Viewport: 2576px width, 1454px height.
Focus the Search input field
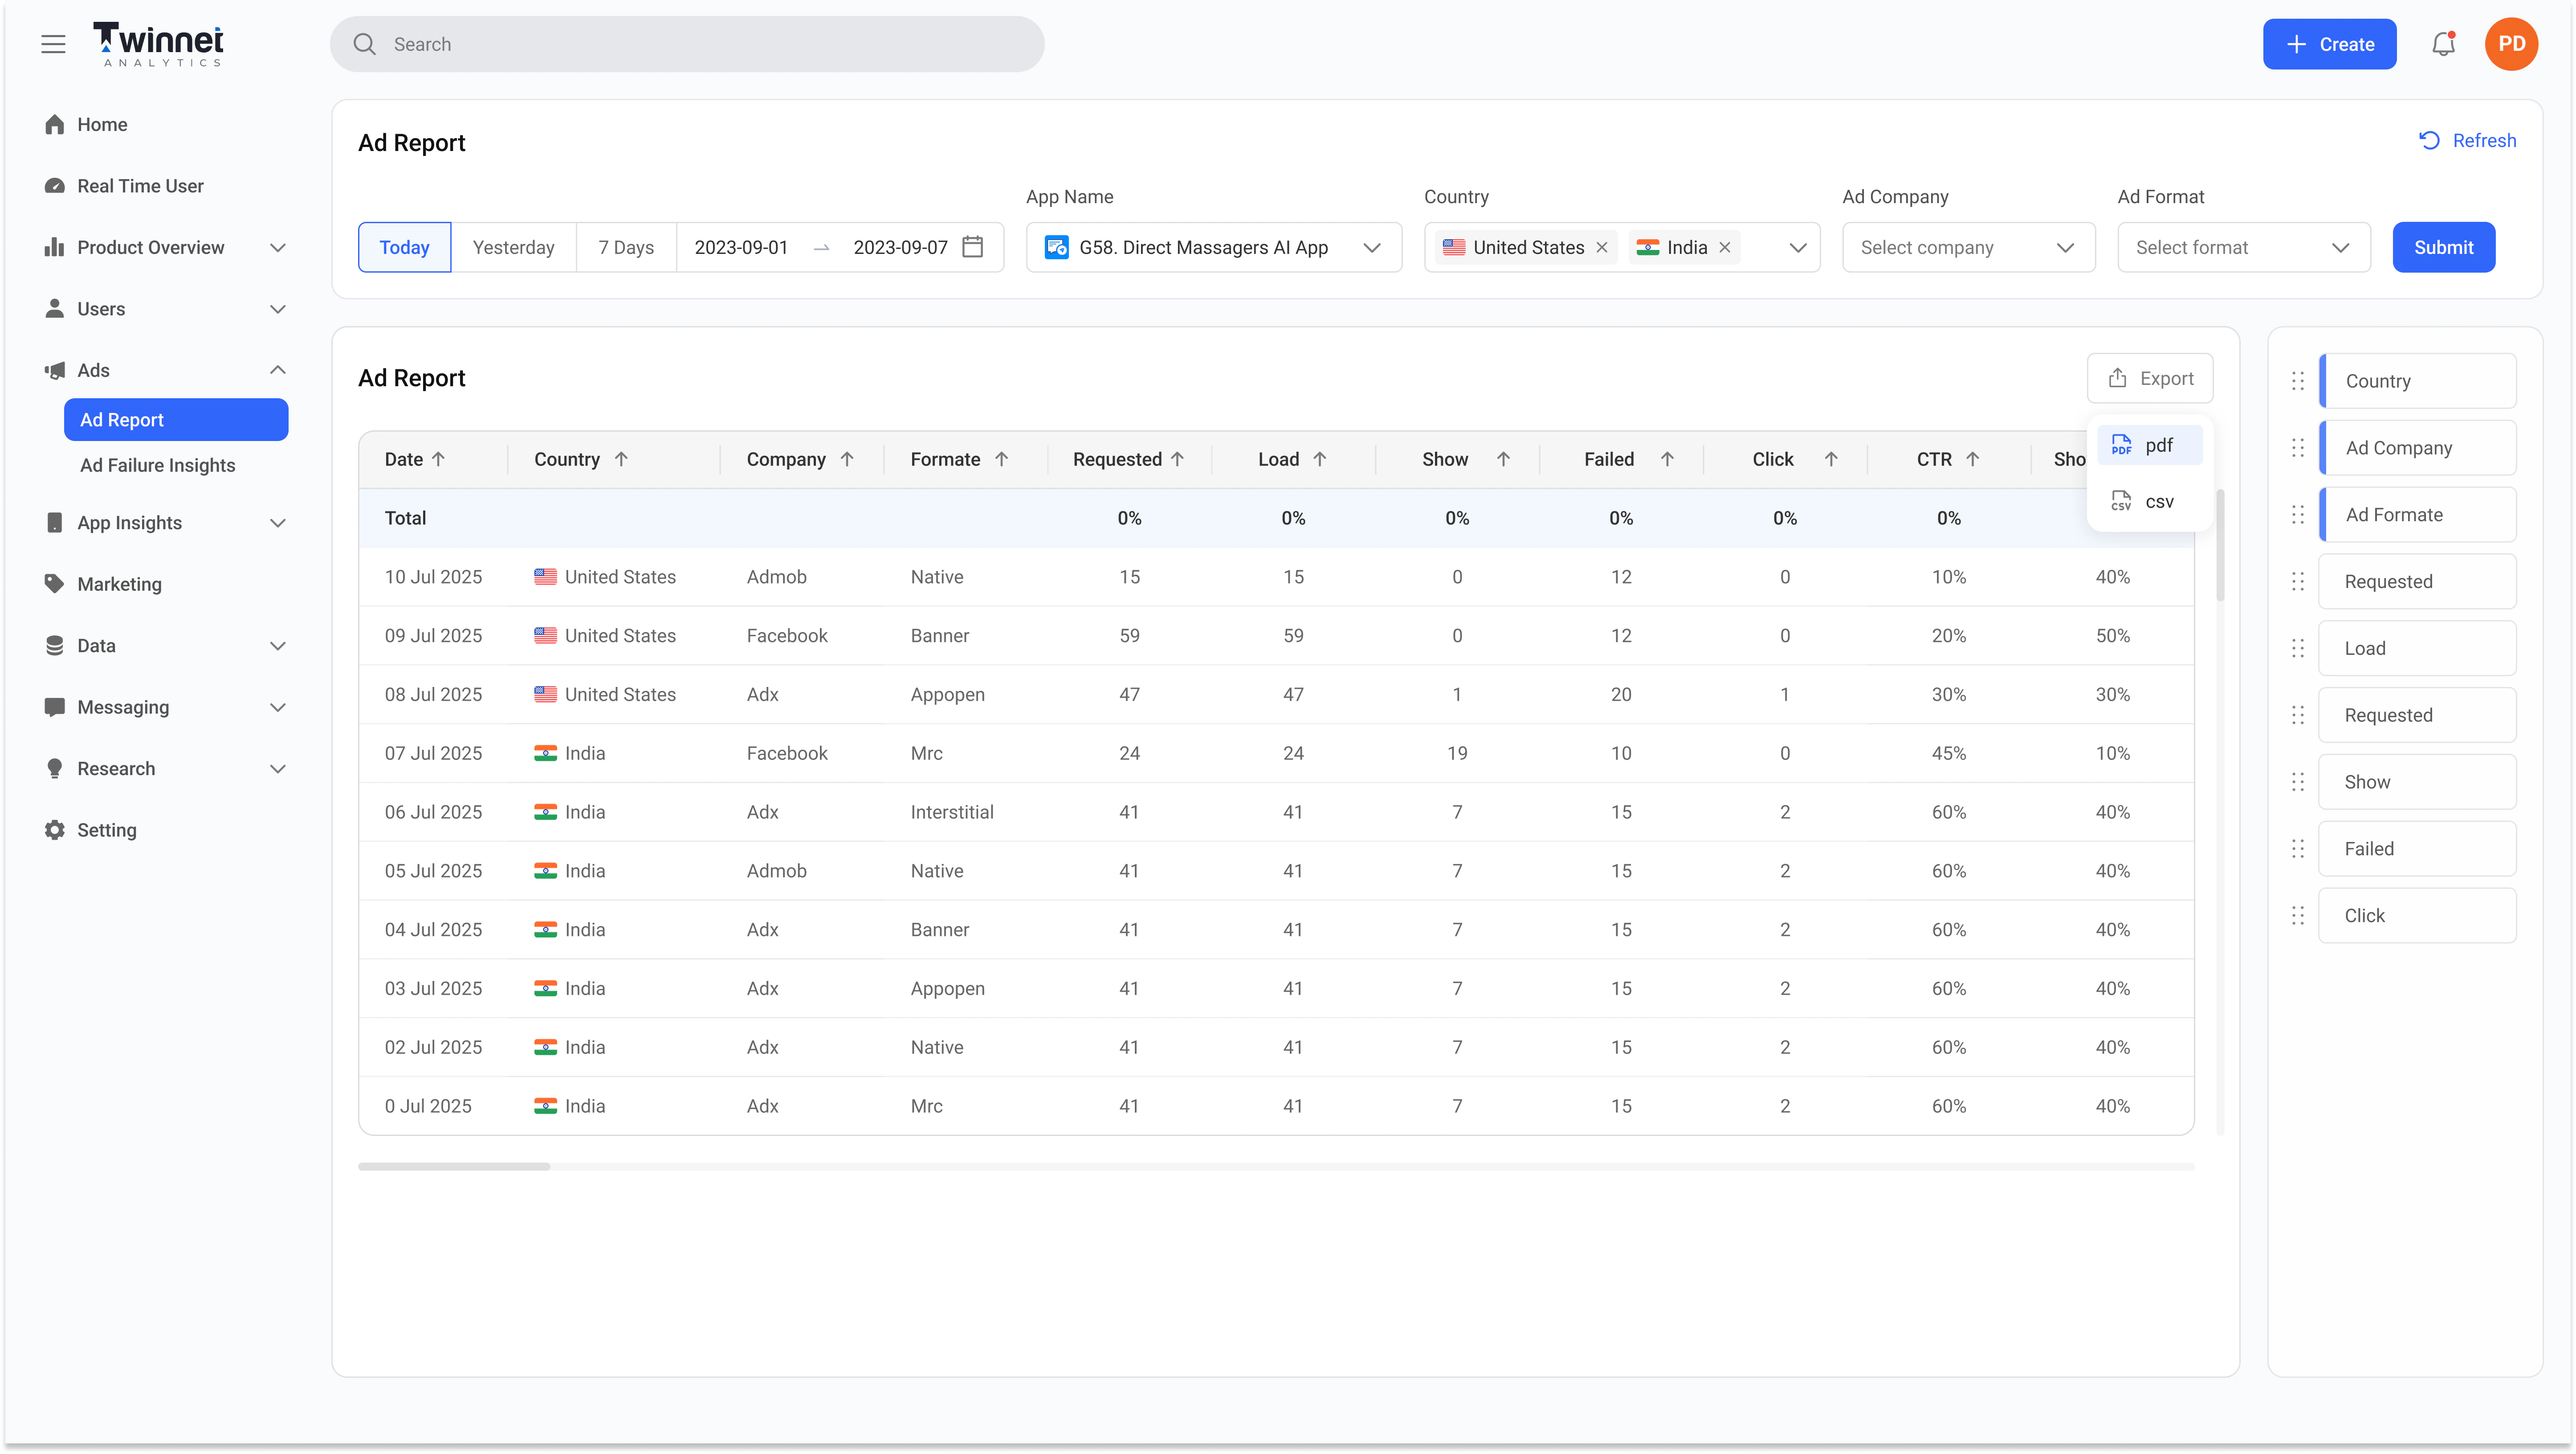pyautogui.click(x=687, y=44)
